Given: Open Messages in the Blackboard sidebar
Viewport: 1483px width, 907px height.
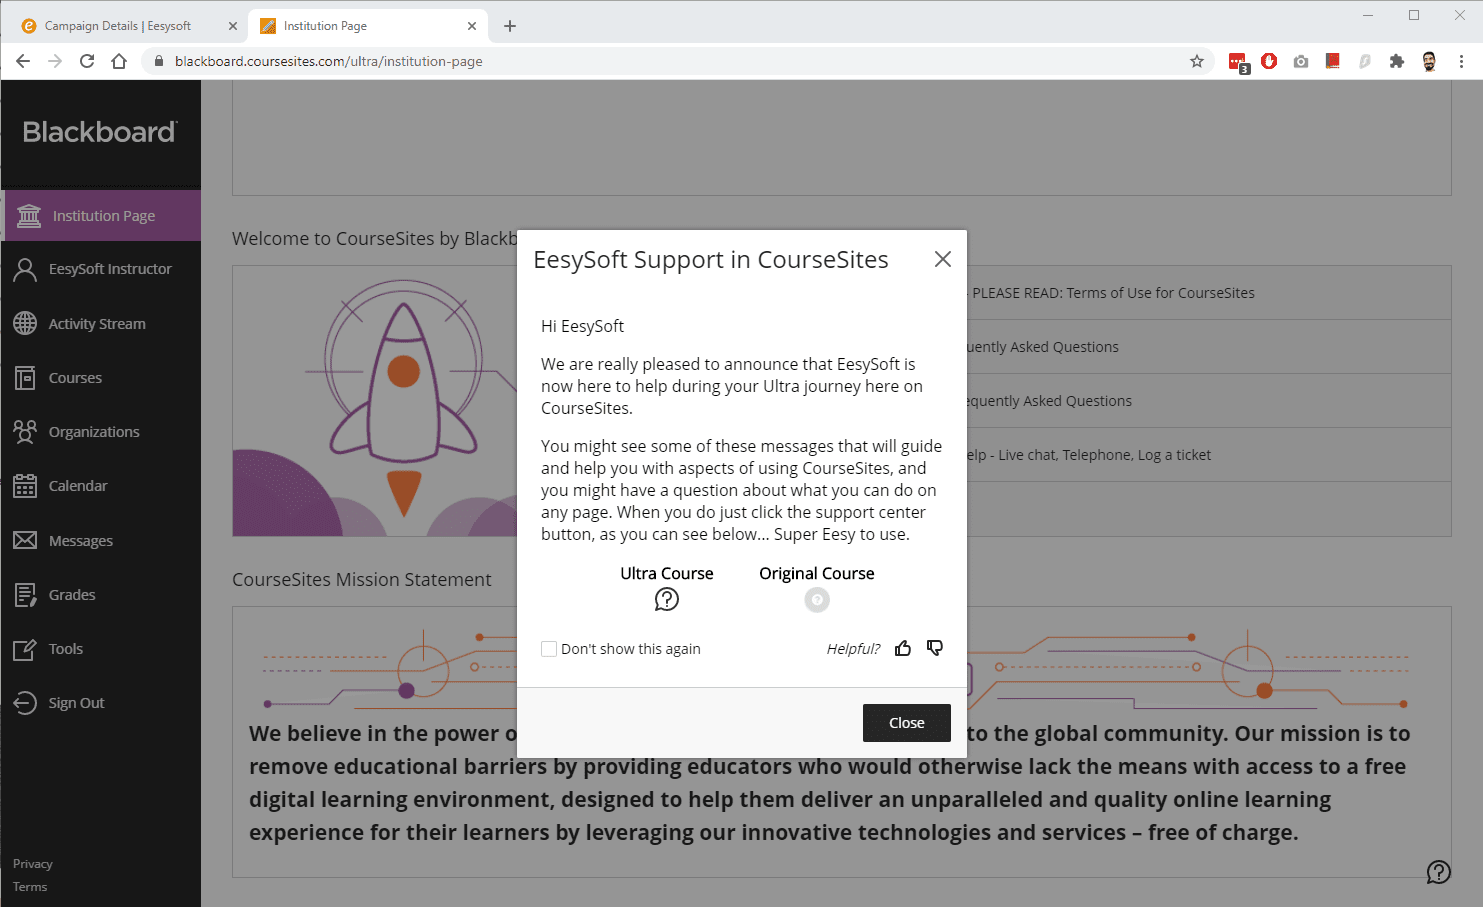Looking at the screenshot, I should coord(79,540).
